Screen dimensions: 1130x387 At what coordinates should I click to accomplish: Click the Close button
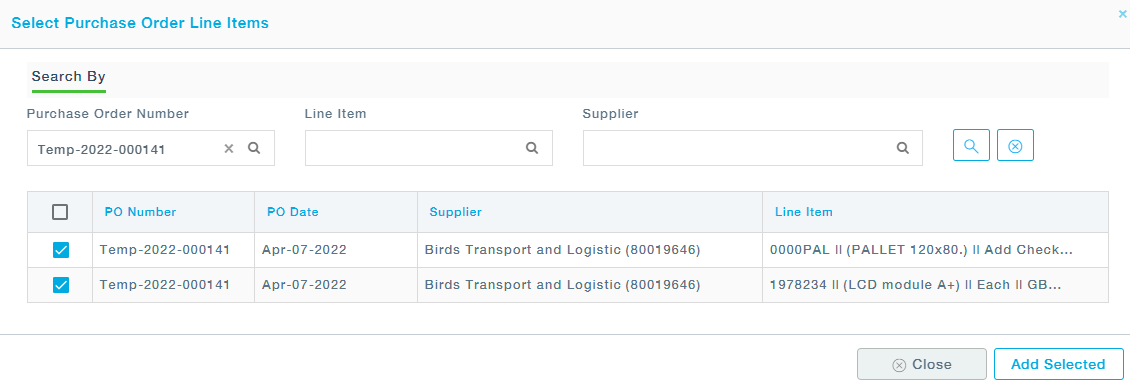(x=922, y=364)
